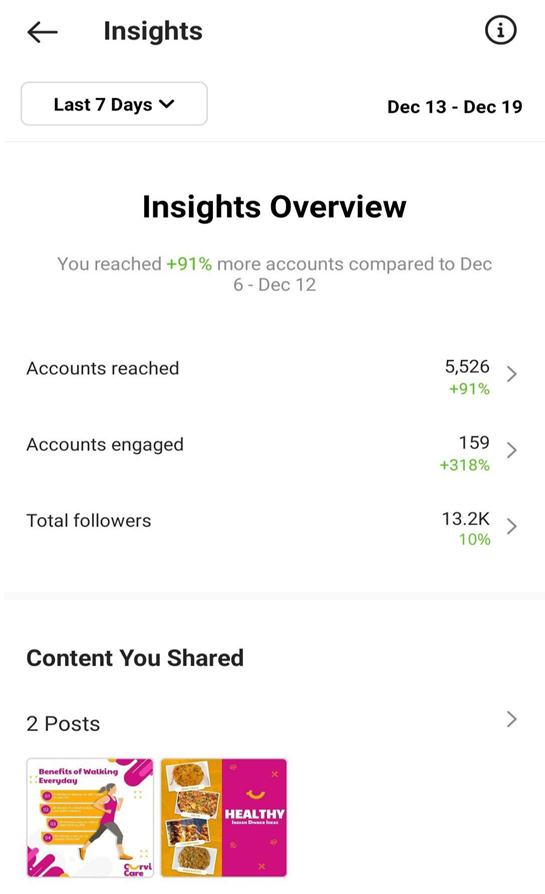Select the Accounts reached label
The height and width of the screenshot is (894, 545).
click(103, 368)
